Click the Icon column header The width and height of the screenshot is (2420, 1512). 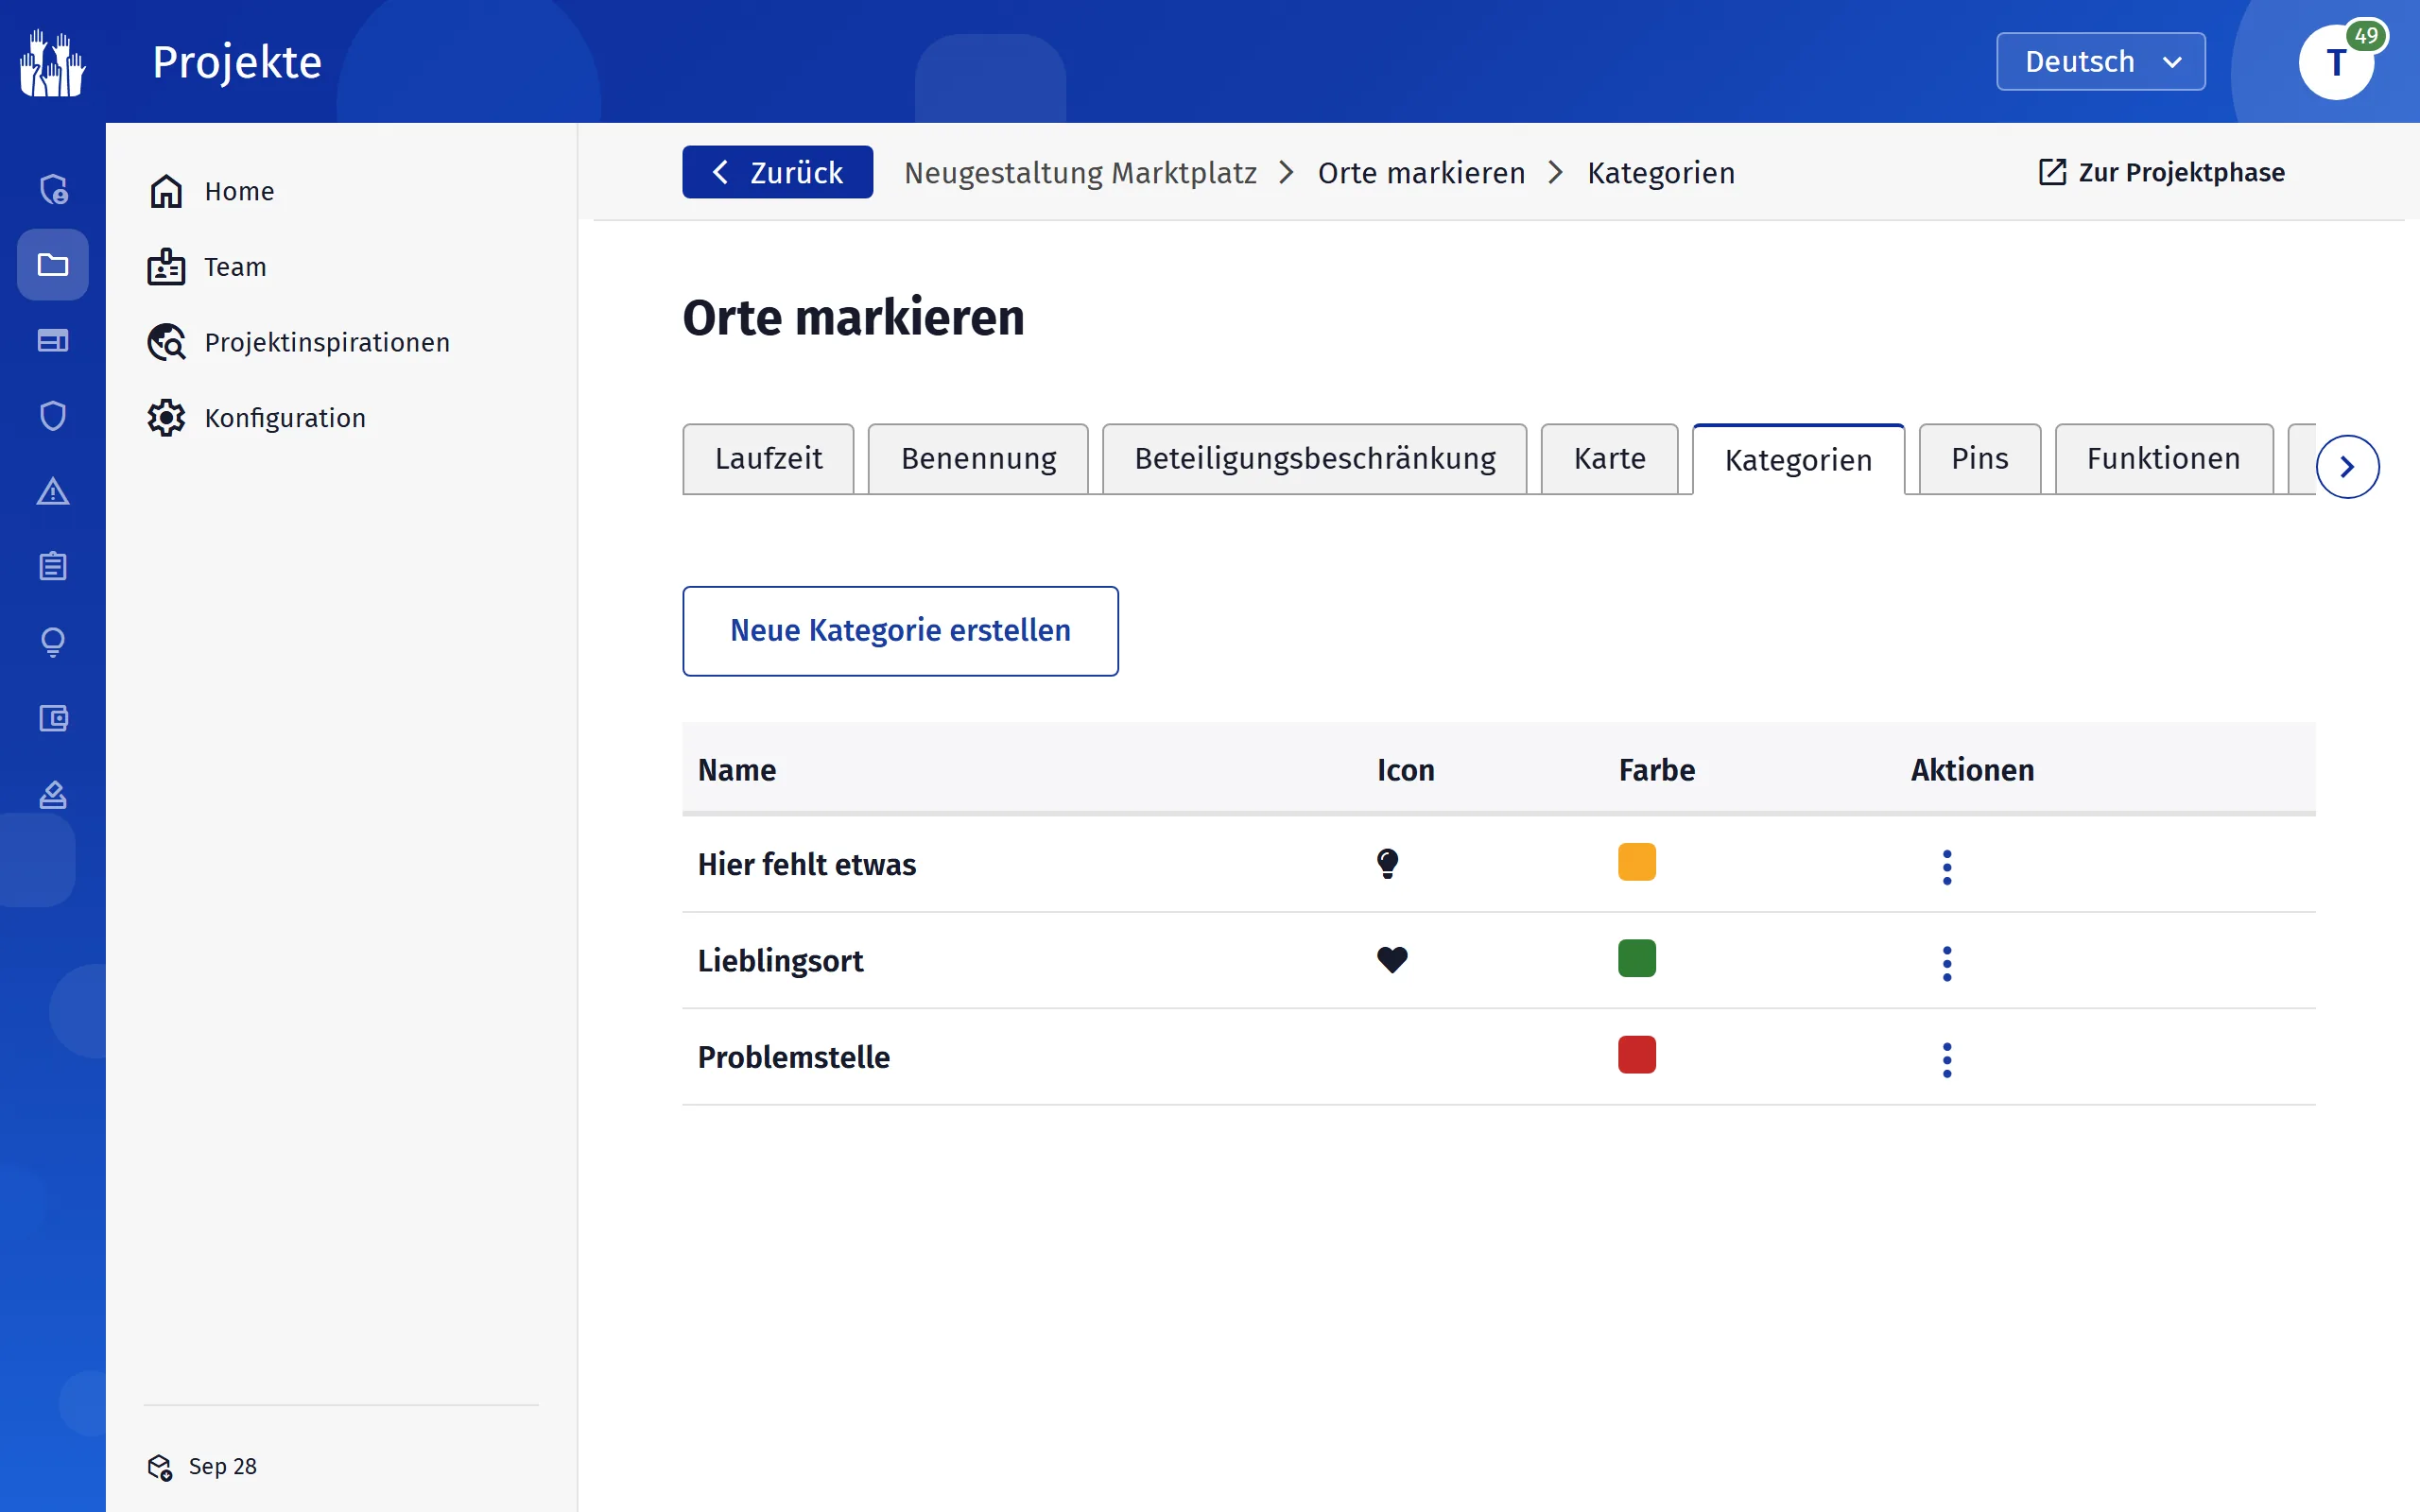(1406, 770)
